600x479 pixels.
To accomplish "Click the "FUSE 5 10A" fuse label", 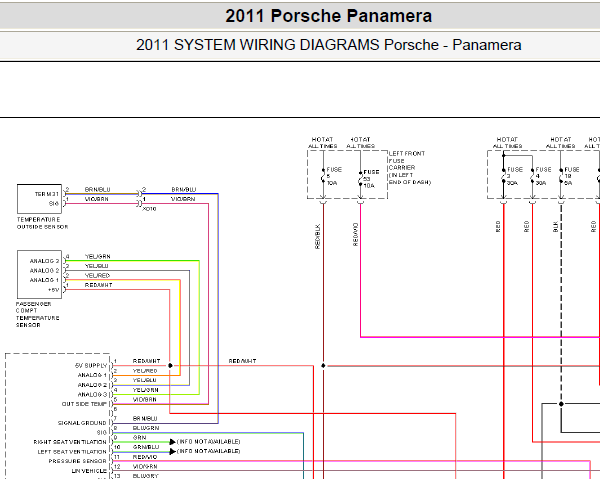I will 333,176.
